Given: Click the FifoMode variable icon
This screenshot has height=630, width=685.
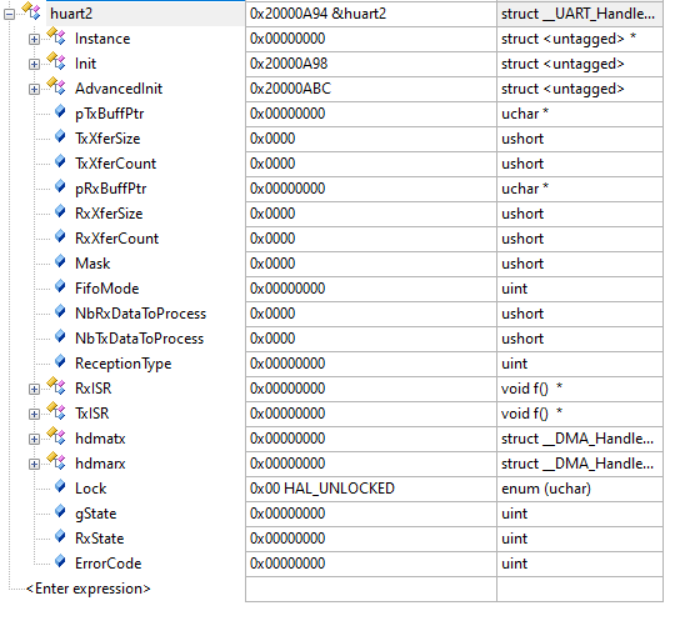Looking at the screenshot, I should coord(60,287).
